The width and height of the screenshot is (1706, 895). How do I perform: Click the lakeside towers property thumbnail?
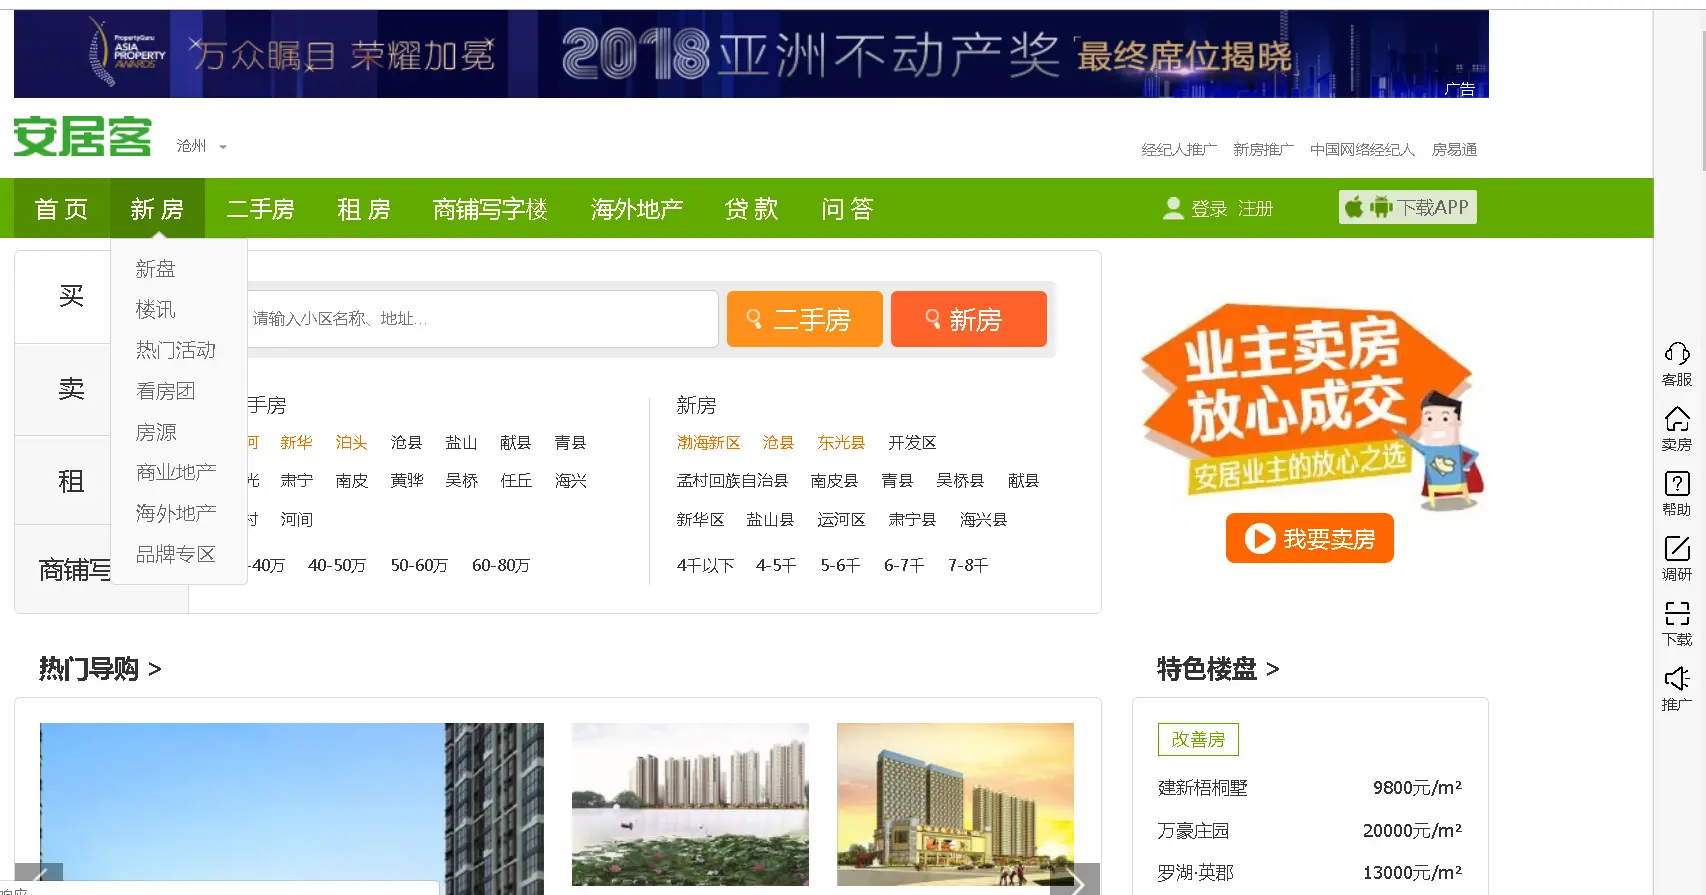coord(690,805)
